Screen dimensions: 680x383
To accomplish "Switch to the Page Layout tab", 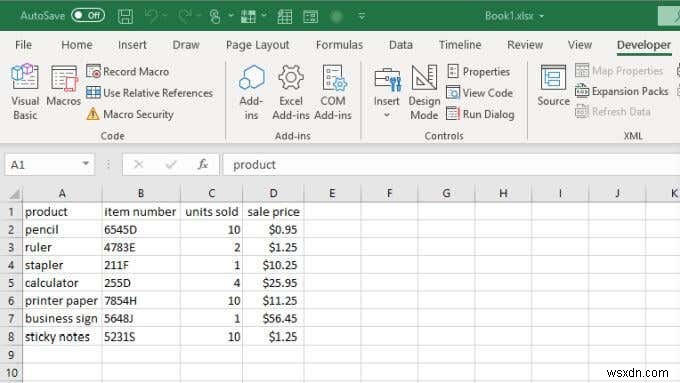I will [257, 45].
